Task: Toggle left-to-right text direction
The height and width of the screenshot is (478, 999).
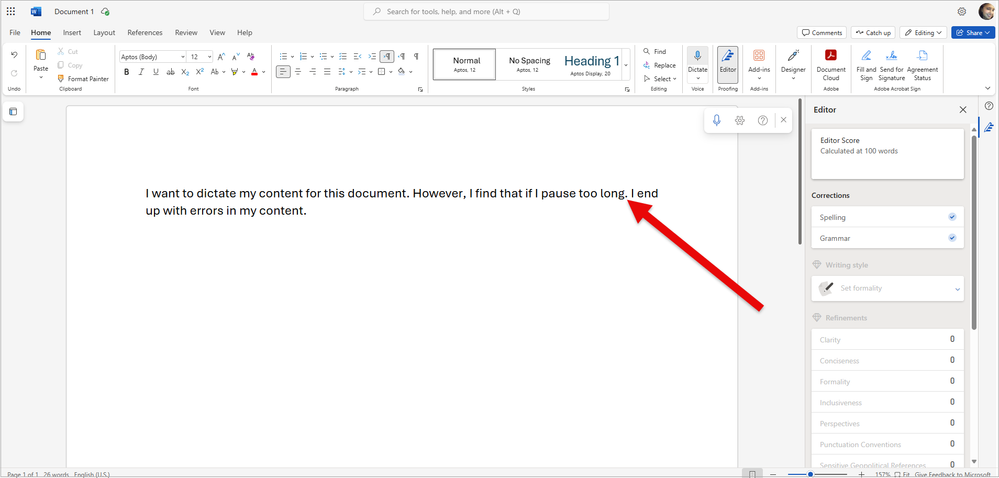Action: 387,56
